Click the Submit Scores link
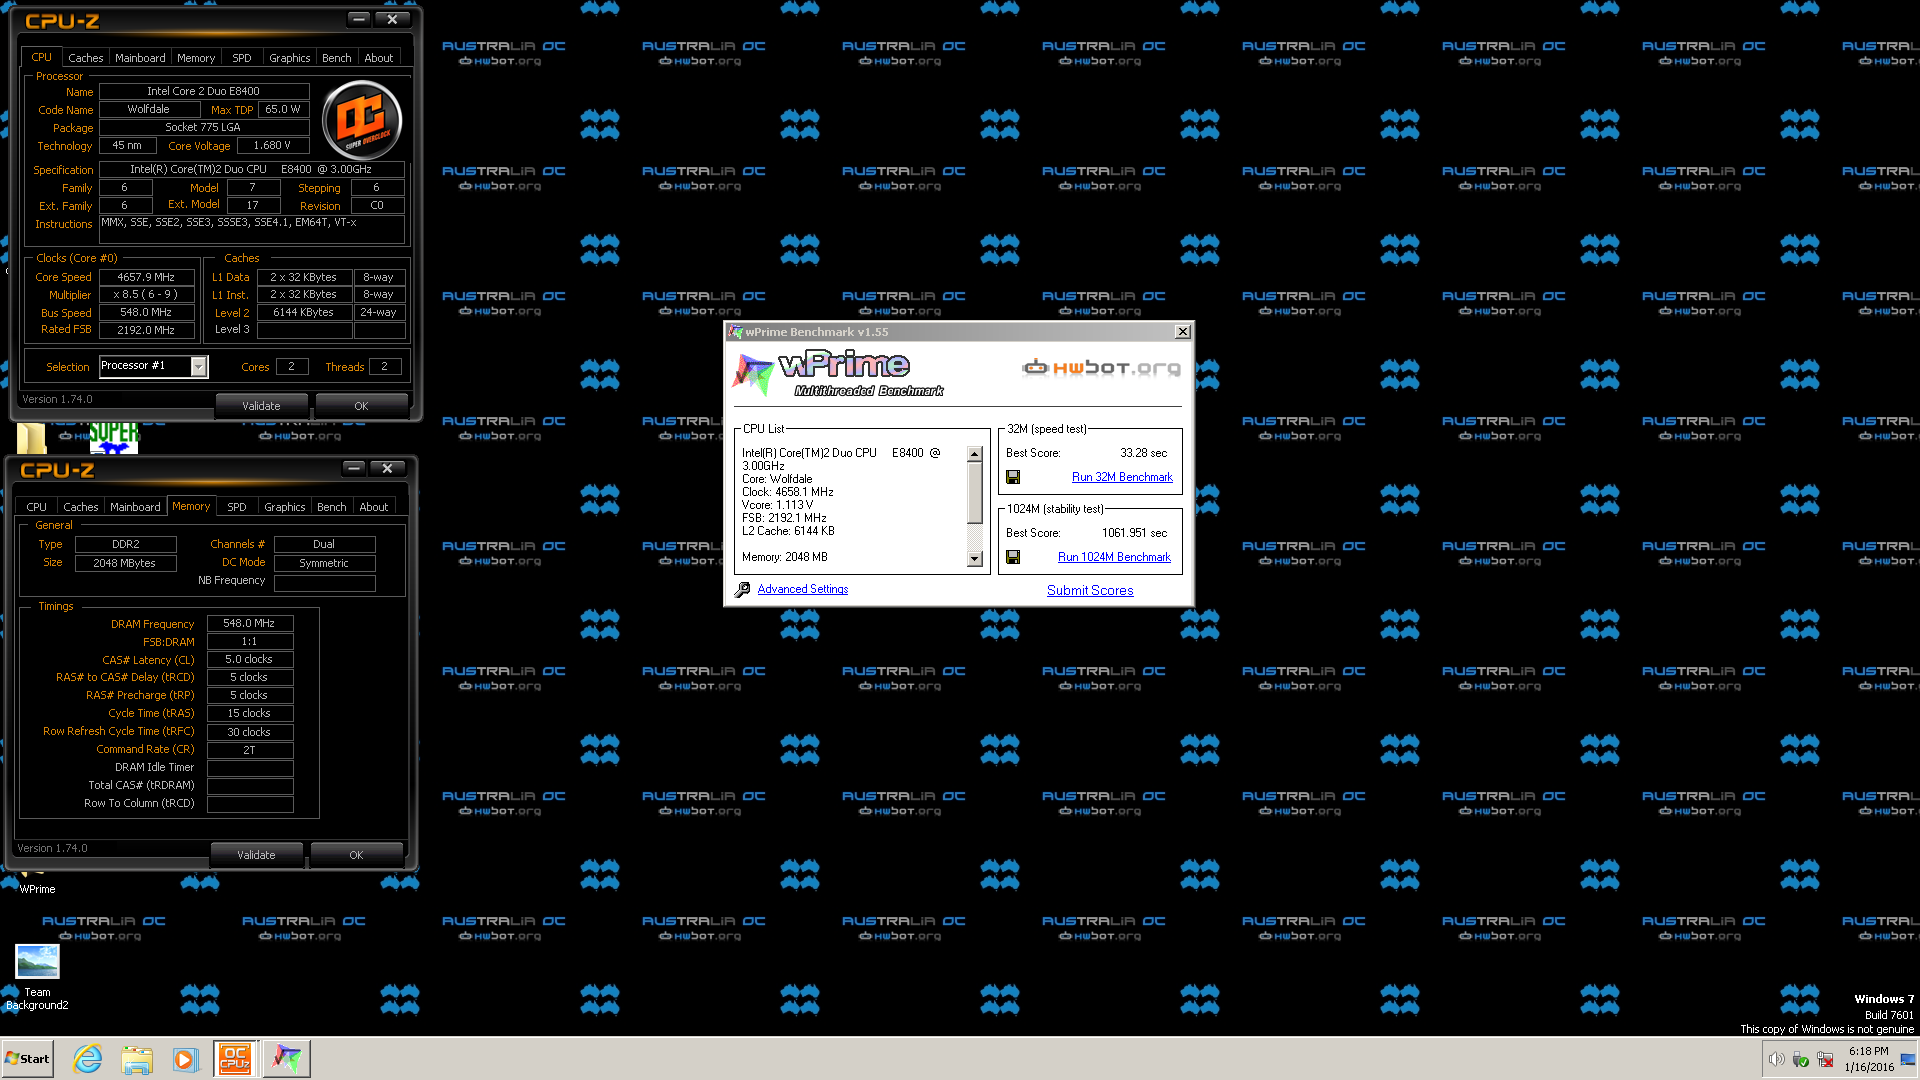 tap(1090, 590)
